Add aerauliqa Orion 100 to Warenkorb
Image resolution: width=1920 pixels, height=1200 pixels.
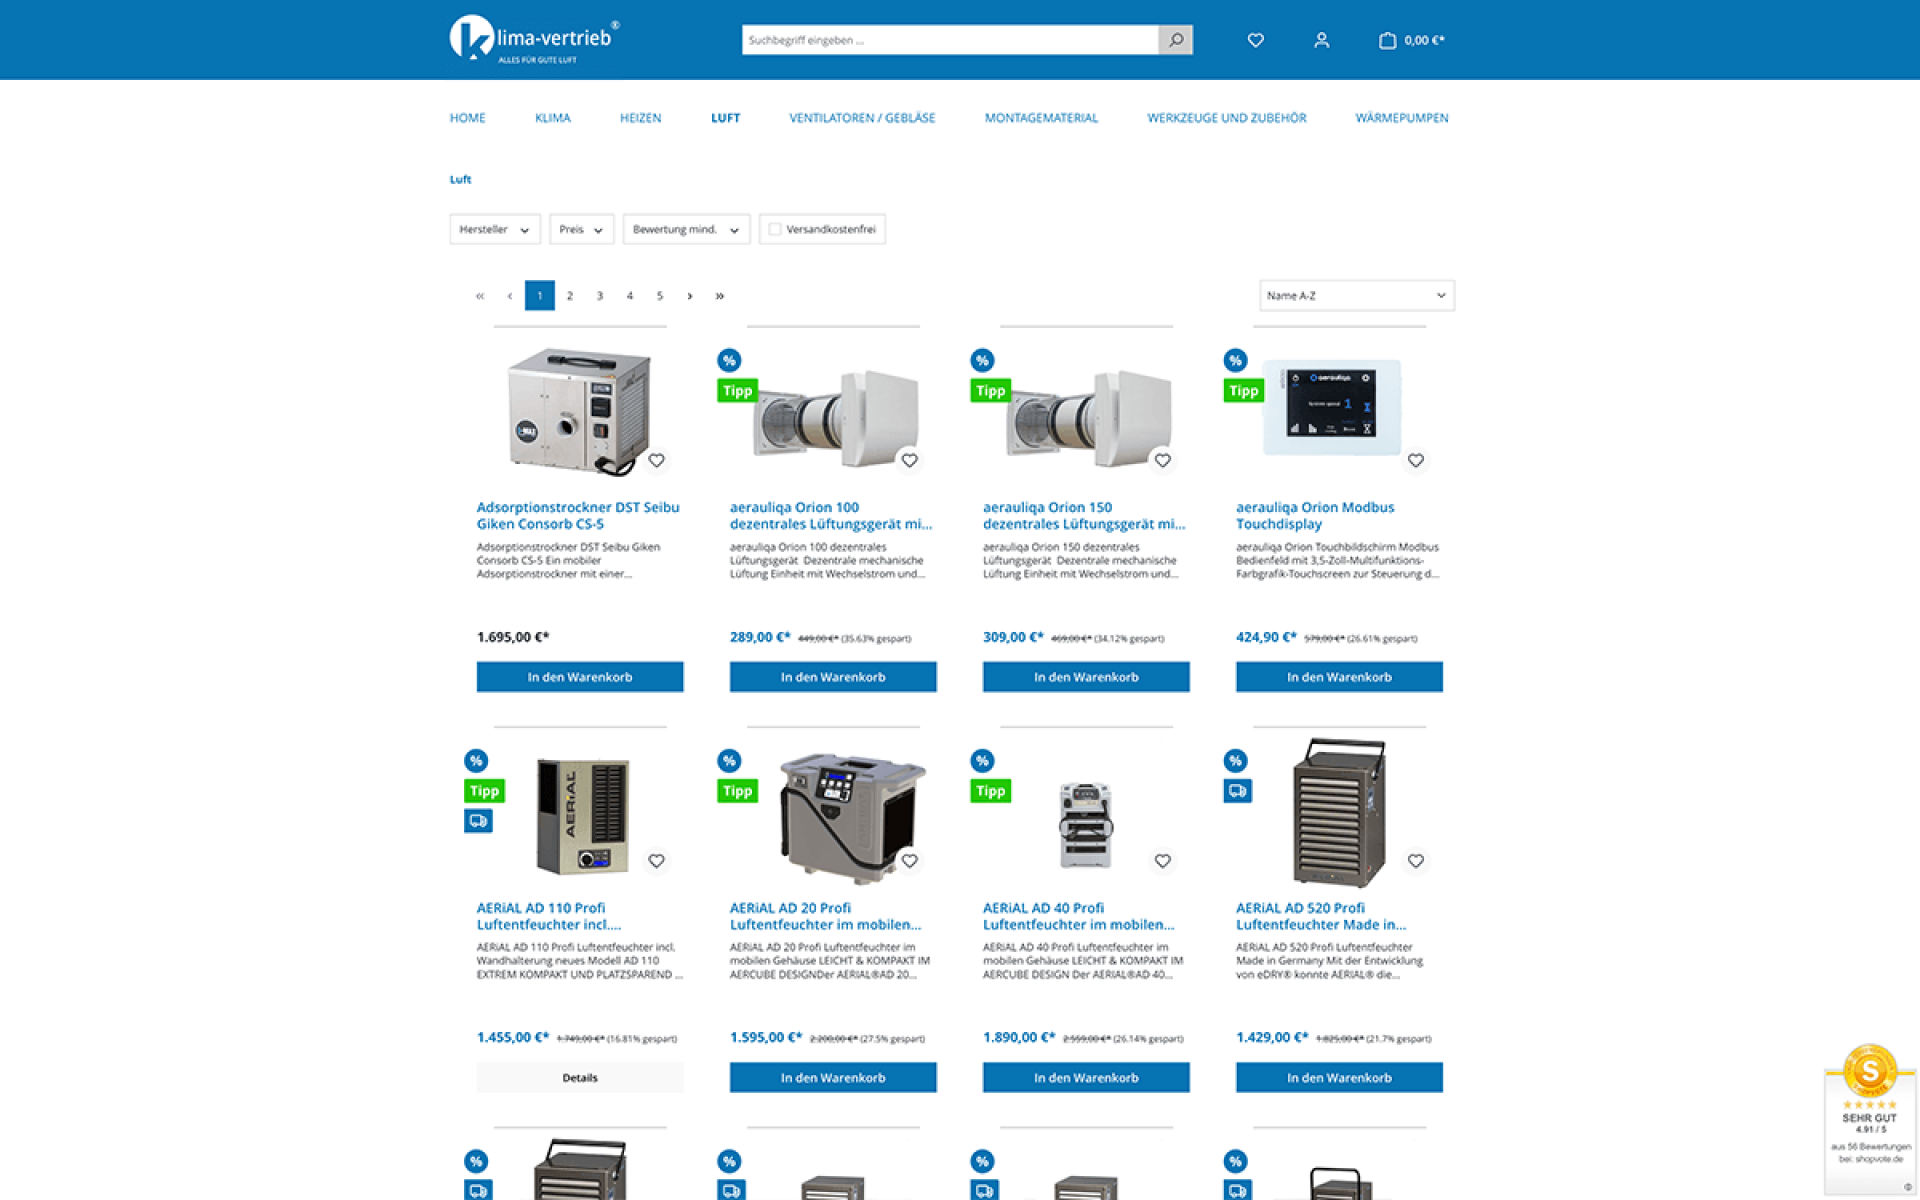[x=832, y=677]
